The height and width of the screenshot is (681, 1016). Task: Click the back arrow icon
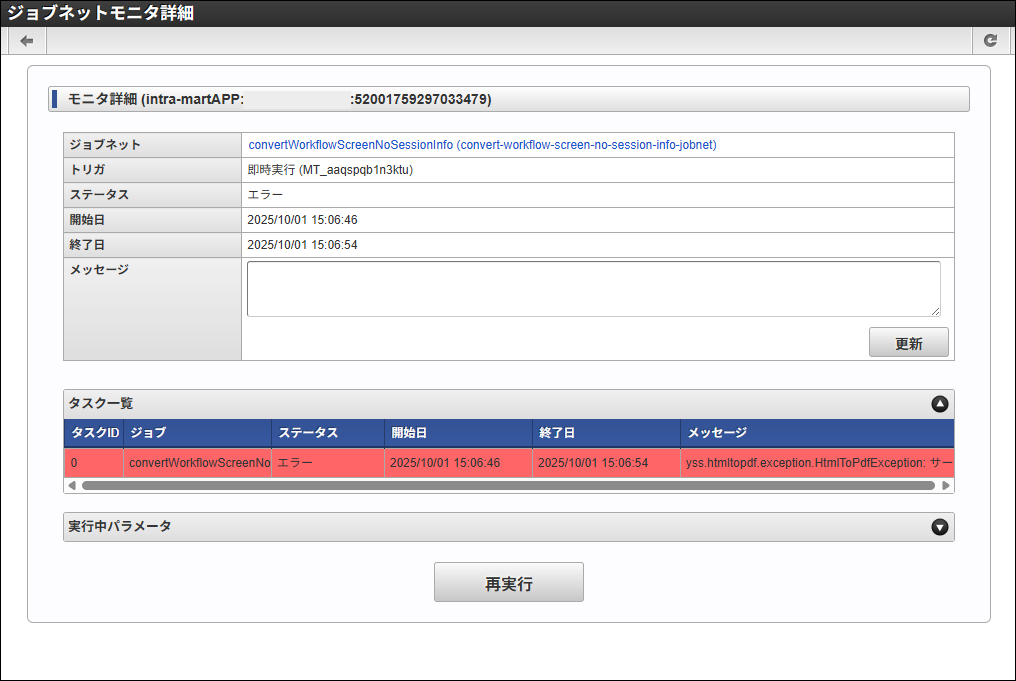pyautogui.click(x=27, y=41)
